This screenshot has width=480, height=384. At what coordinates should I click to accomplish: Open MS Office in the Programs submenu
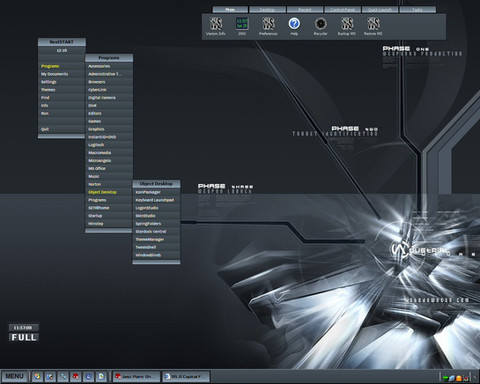tap(109, 168)
